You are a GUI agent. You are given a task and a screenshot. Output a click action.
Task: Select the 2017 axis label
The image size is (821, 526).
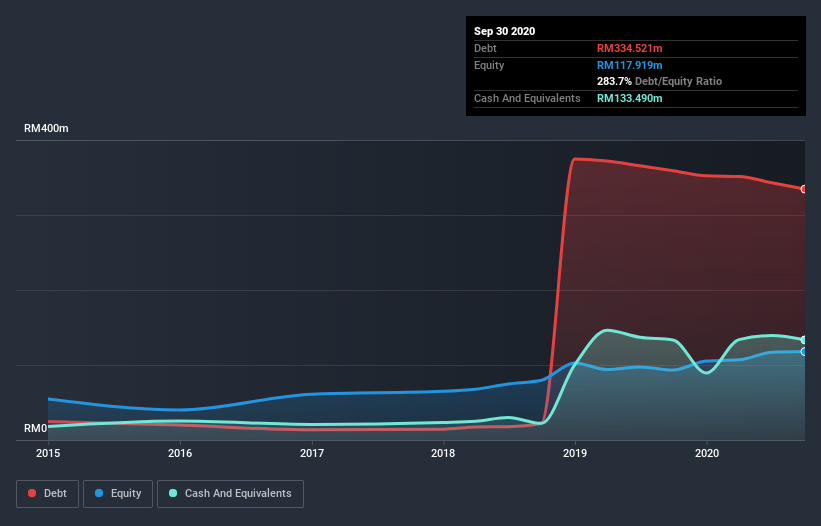[312, 453]
